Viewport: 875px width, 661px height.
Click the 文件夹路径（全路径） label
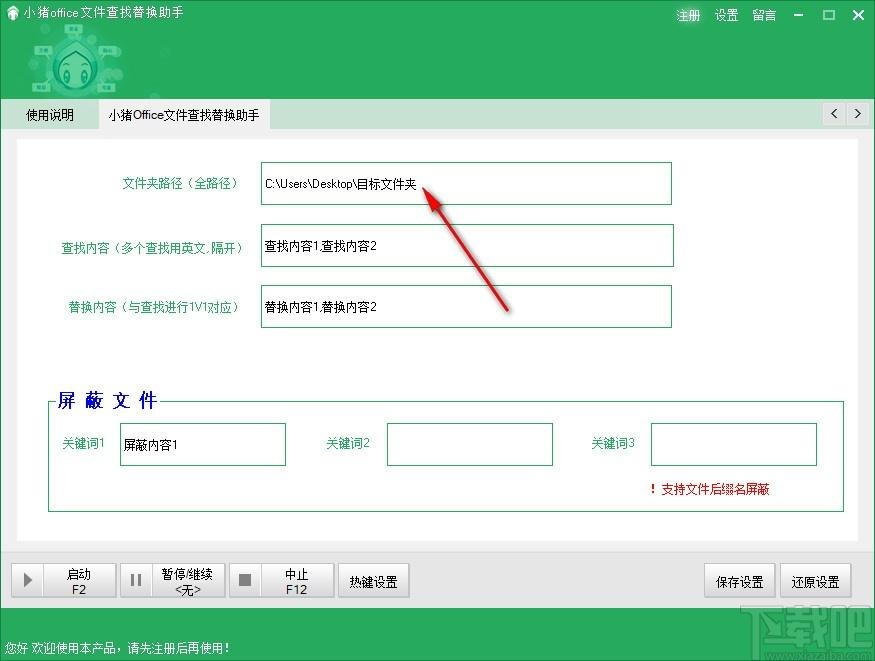[180, 184]
